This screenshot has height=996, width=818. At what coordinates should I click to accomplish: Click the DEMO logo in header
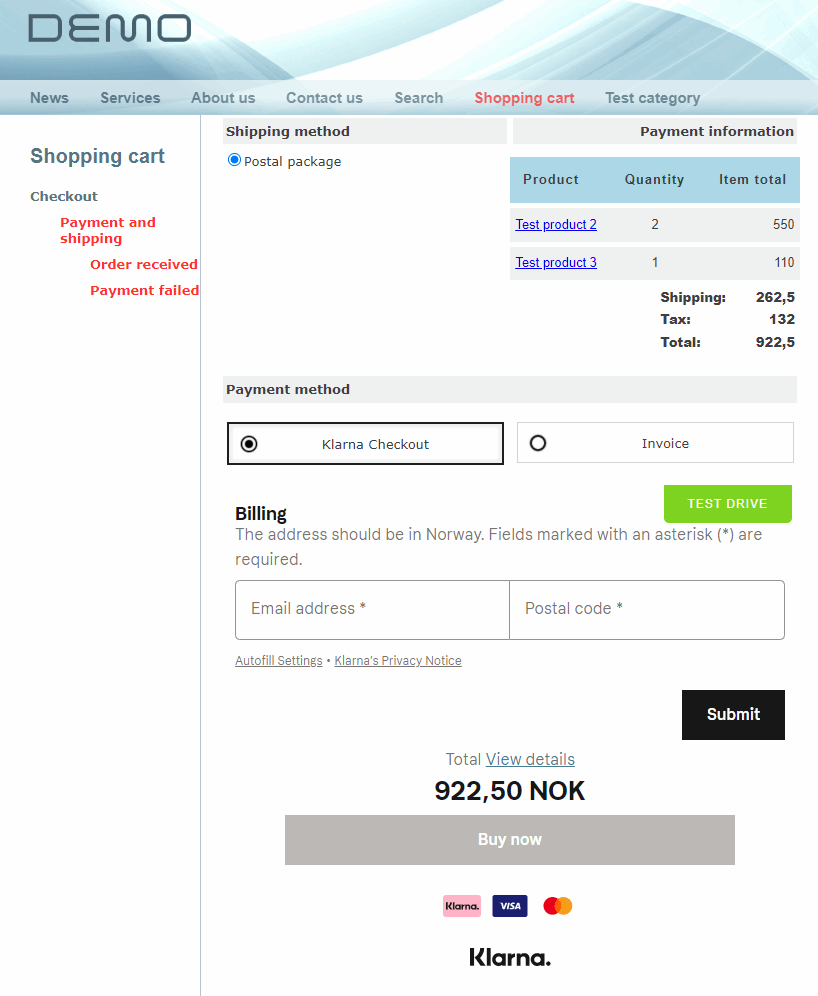(109, 28)
